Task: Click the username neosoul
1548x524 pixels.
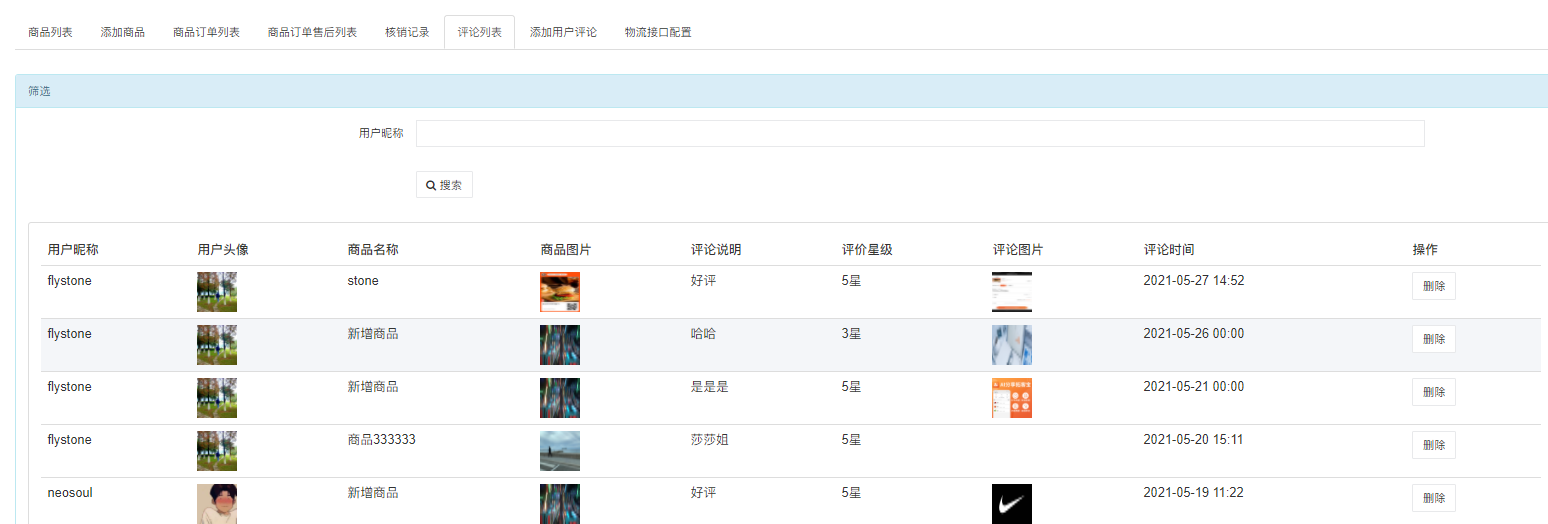Action: tap(70, 493)
